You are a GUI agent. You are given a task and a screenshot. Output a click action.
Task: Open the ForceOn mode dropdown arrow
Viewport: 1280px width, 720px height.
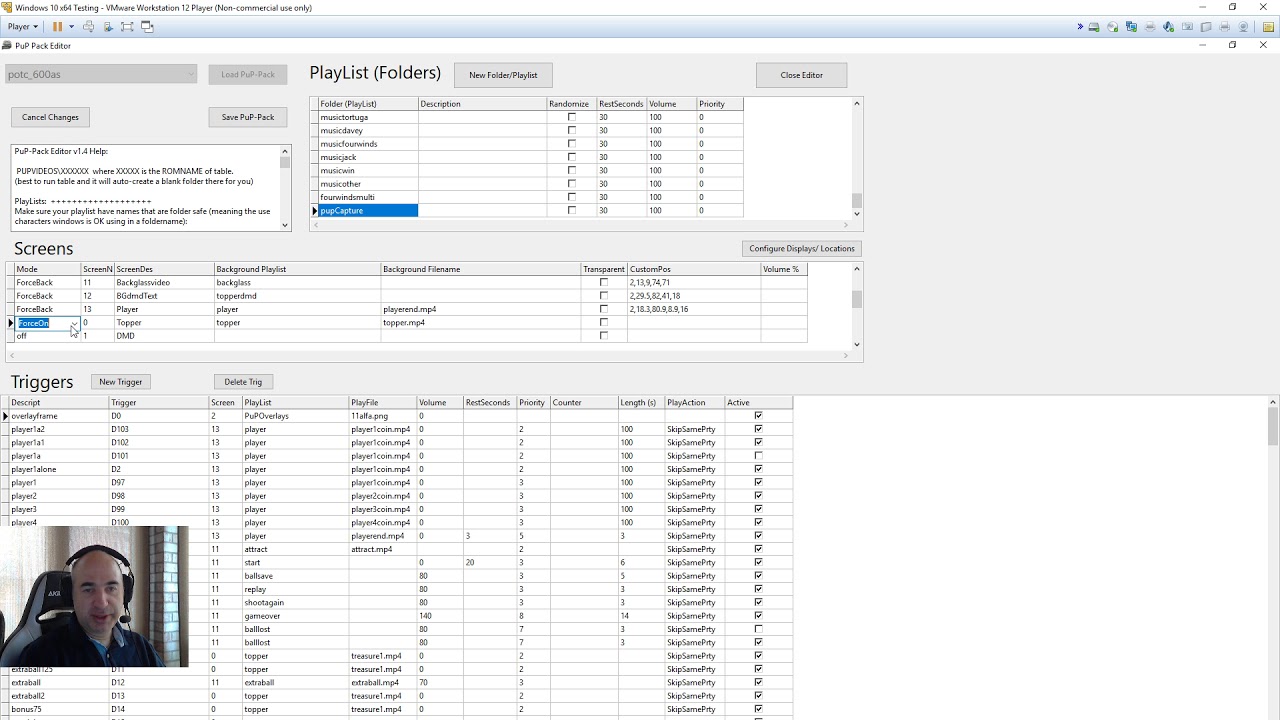click(74, 323)
